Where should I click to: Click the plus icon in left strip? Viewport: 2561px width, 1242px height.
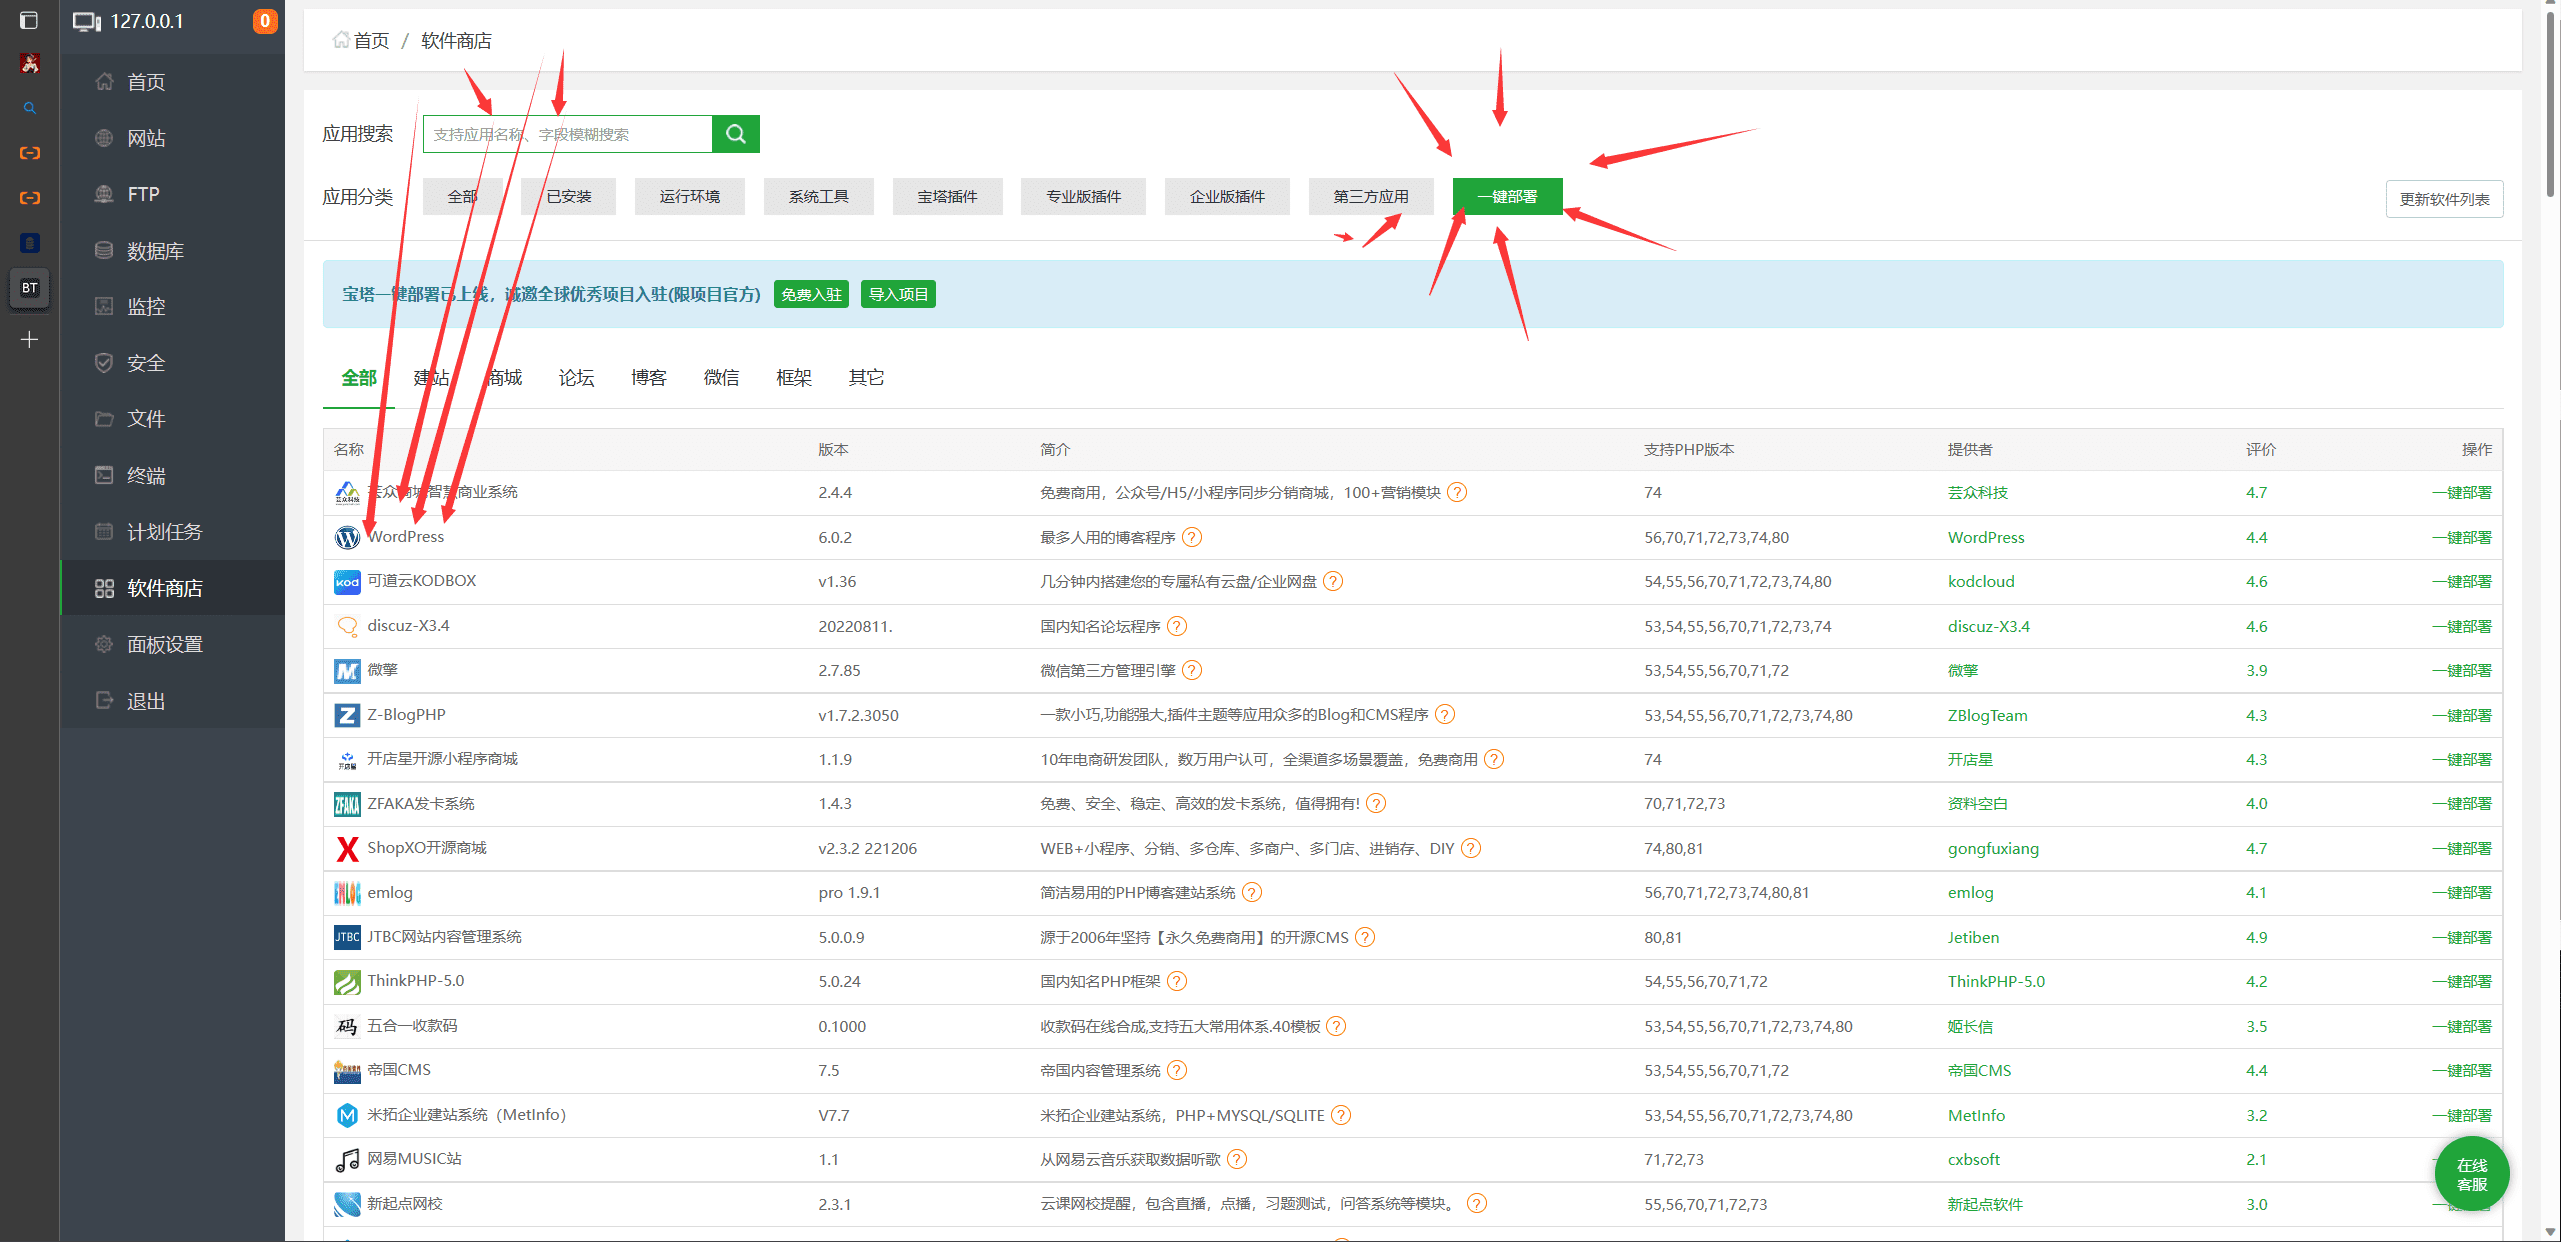pyautogui.click(x=30, y=340)
